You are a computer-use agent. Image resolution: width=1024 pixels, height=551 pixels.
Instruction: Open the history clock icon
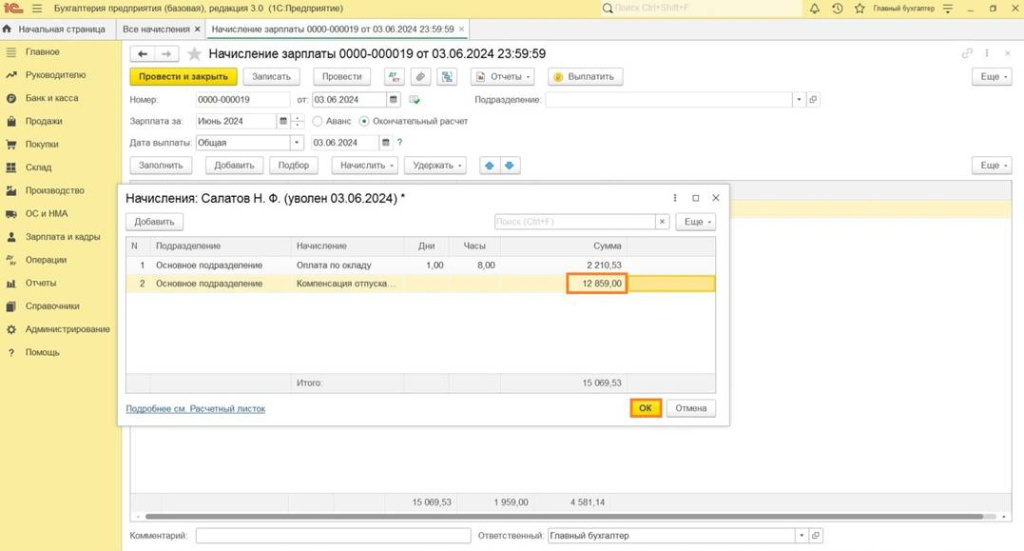(837, 8)
